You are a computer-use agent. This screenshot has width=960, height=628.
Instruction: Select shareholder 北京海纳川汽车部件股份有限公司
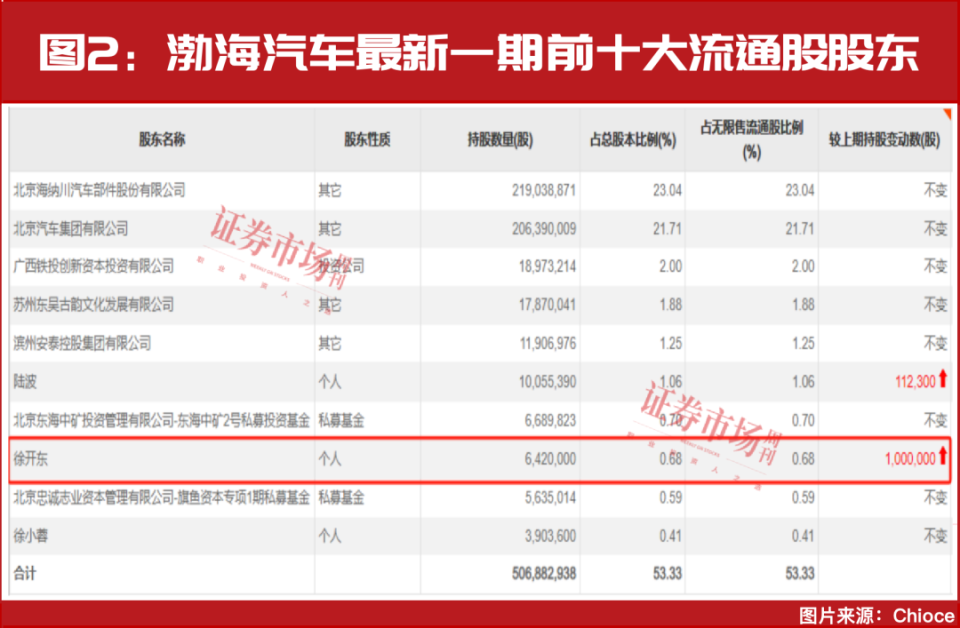point(99,190)
